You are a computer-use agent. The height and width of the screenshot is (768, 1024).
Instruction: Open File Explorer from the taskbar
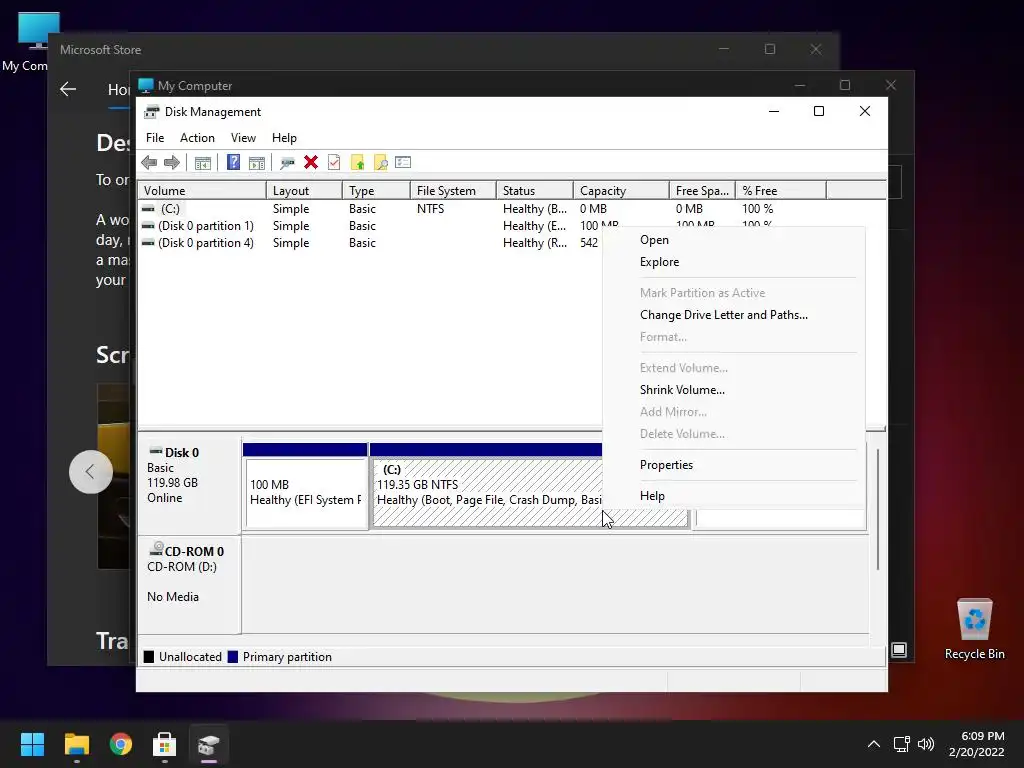[x=76, y=744]
